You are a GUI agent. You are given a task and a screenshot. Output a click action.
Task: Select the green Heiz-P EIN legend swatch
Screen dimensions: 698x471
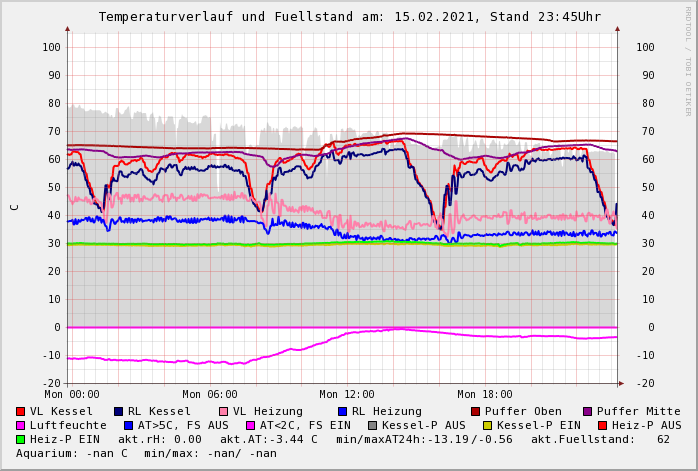click(21, 439)
